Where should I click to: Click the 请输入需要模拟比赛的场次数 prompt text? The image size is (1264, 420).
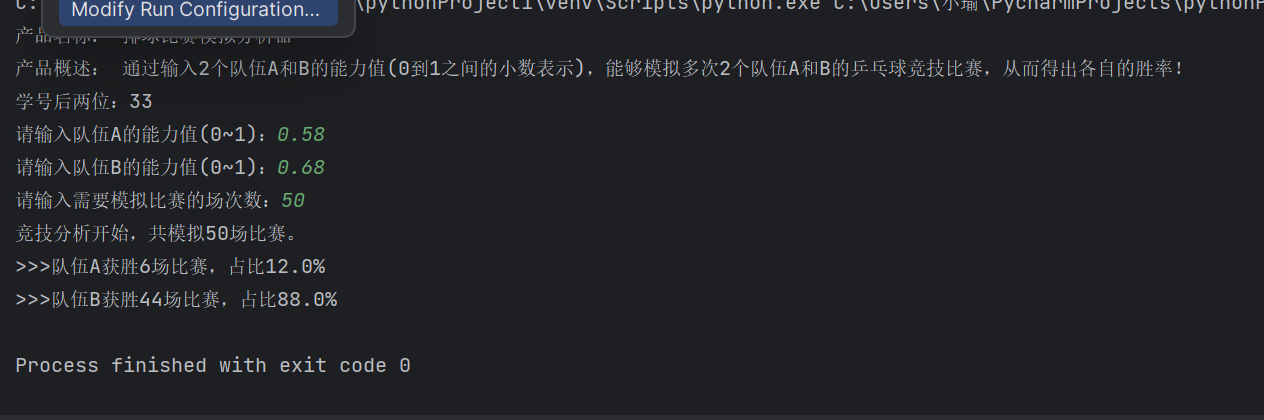148,201
